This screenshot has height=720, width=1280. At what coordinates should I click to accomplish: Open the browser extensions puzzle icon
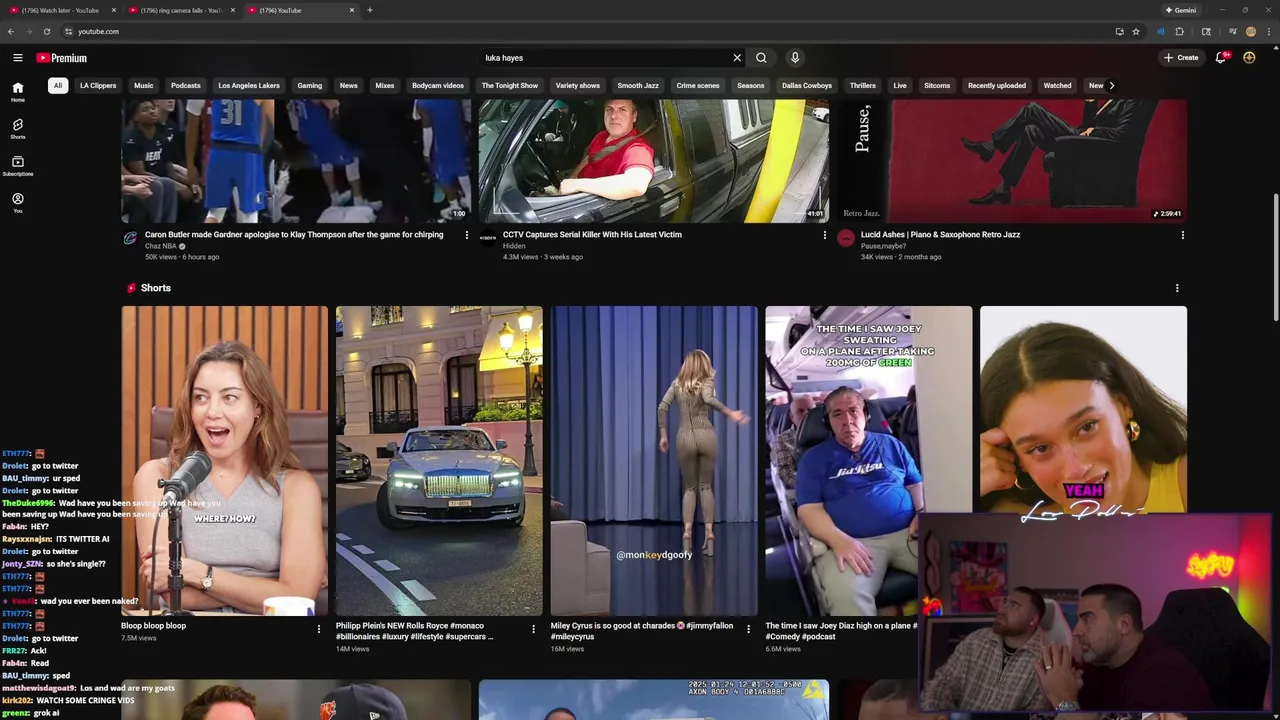1179,31
